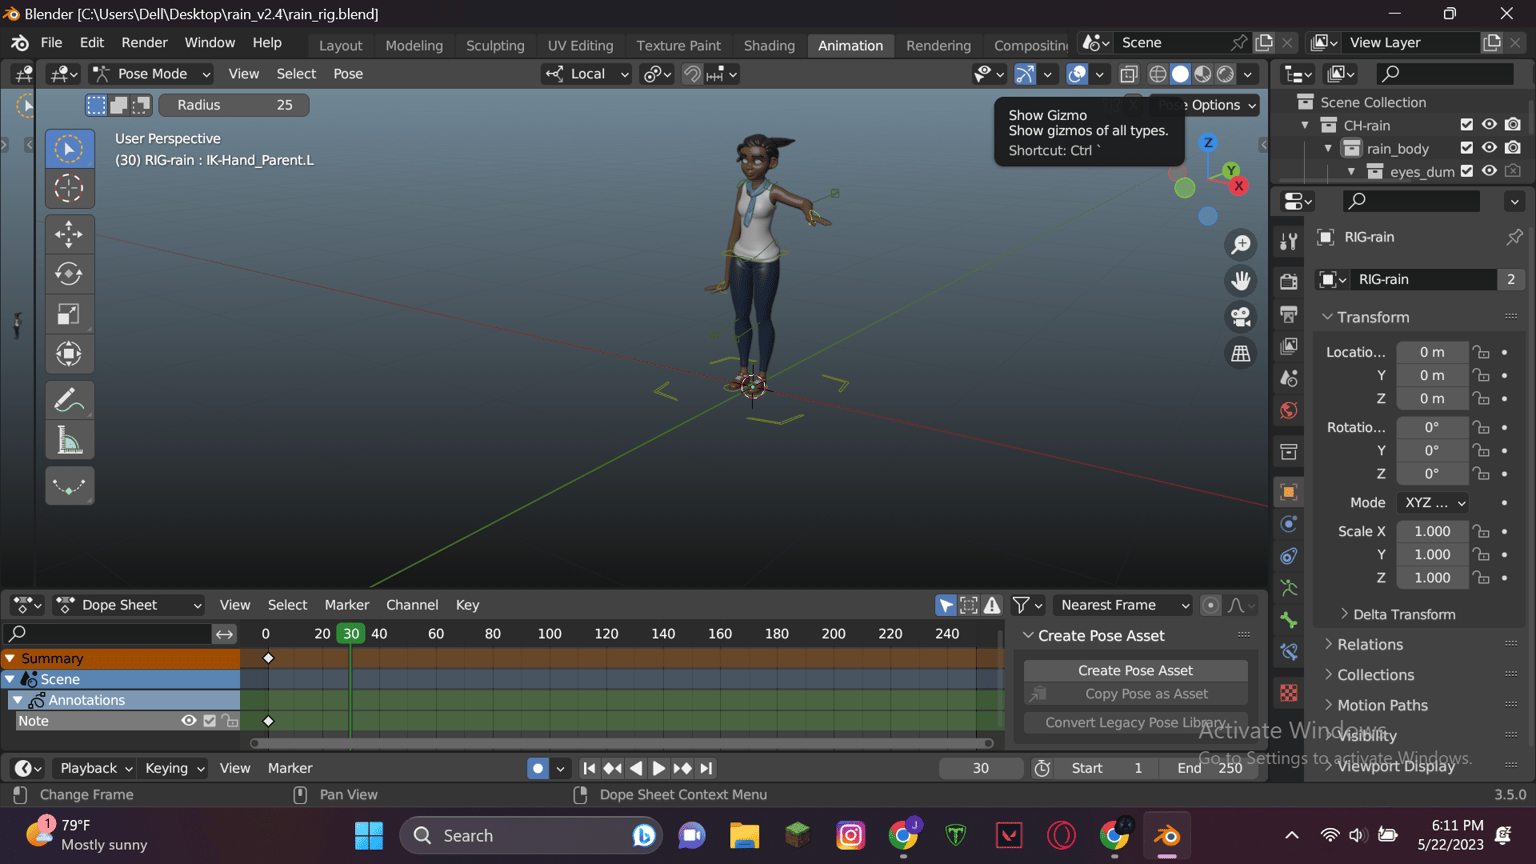1536x864 pixels.
Task: Open the Local transform orientation dropdown
Action: pos(586,74)
